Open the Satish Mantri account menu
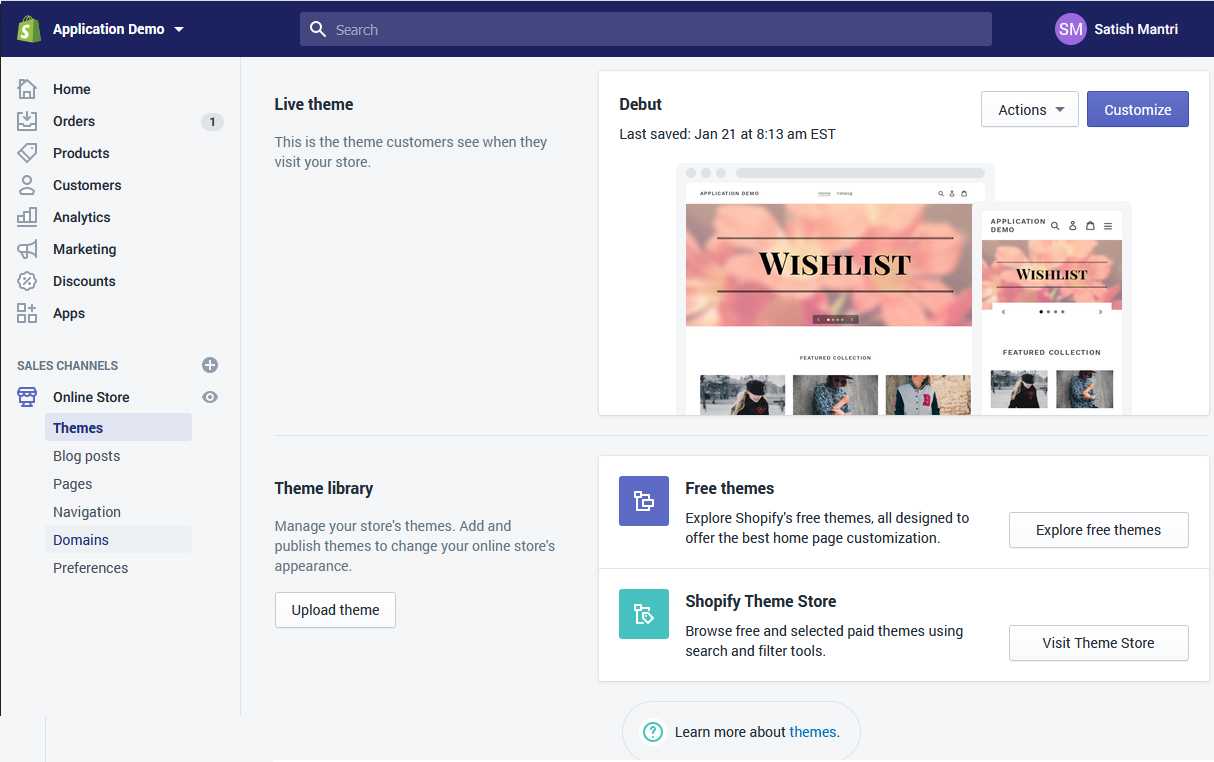 pyautogui.click(x=1117, y=29)
